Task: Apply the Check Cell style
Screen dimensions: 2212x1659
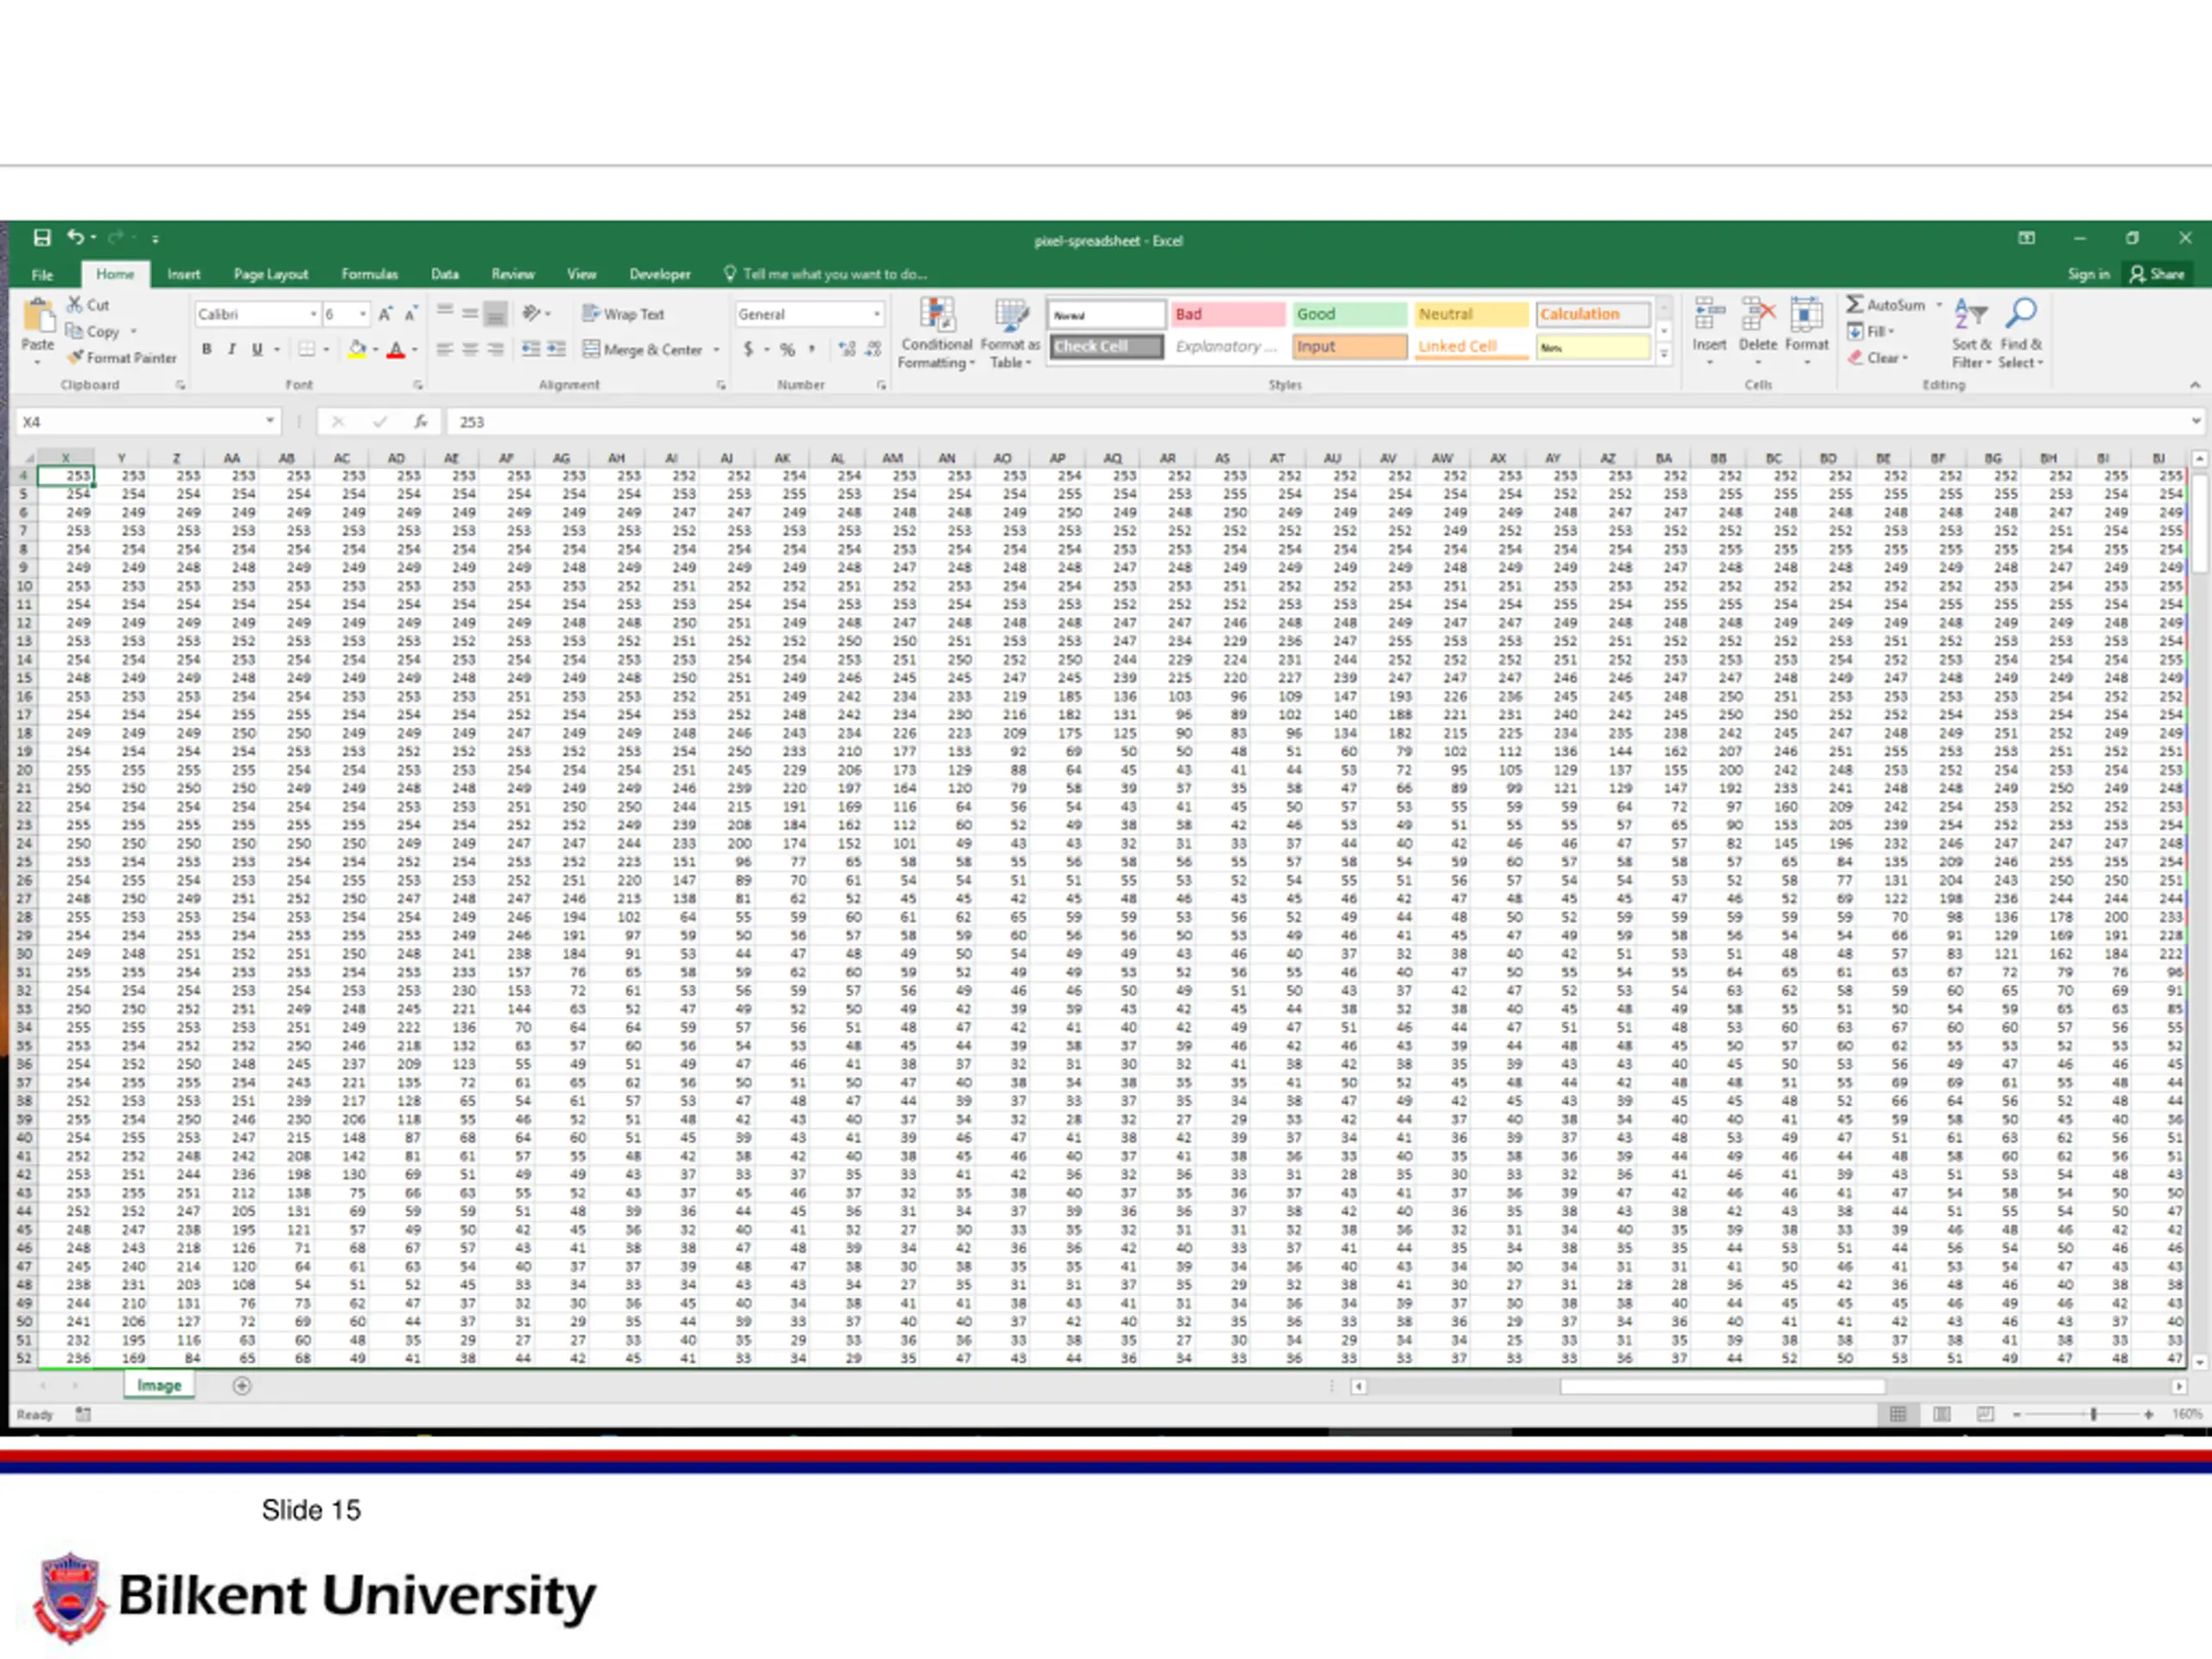Action: pyautogui.click(x=1107, y=346)
